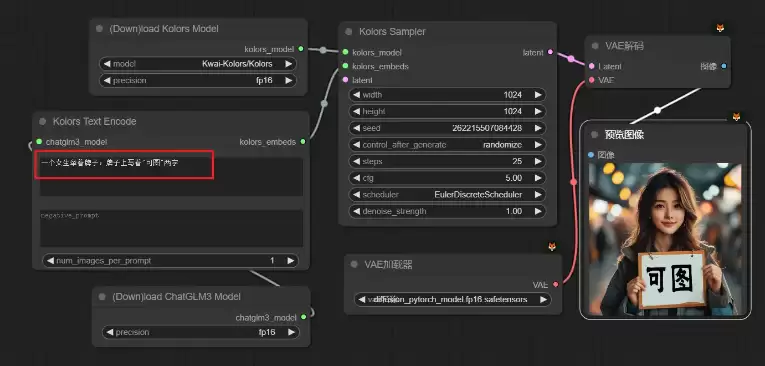
Task: Click the positive prompt text box
Action: click(x=171, y=177)
